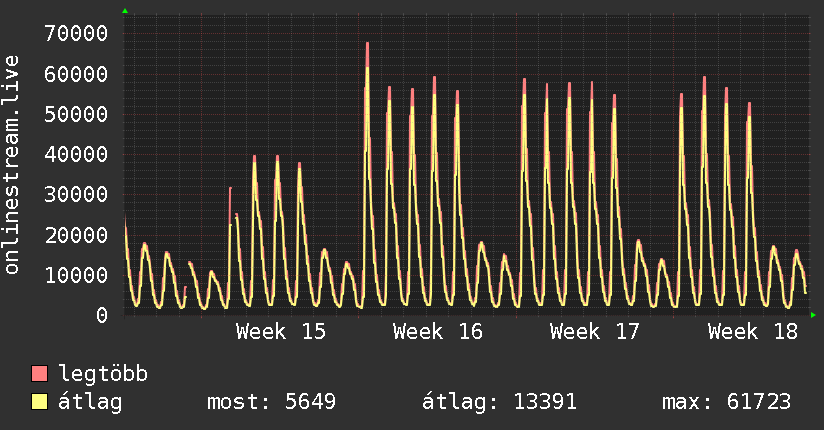Click the 10000 y-axis value

click(76, 275)
